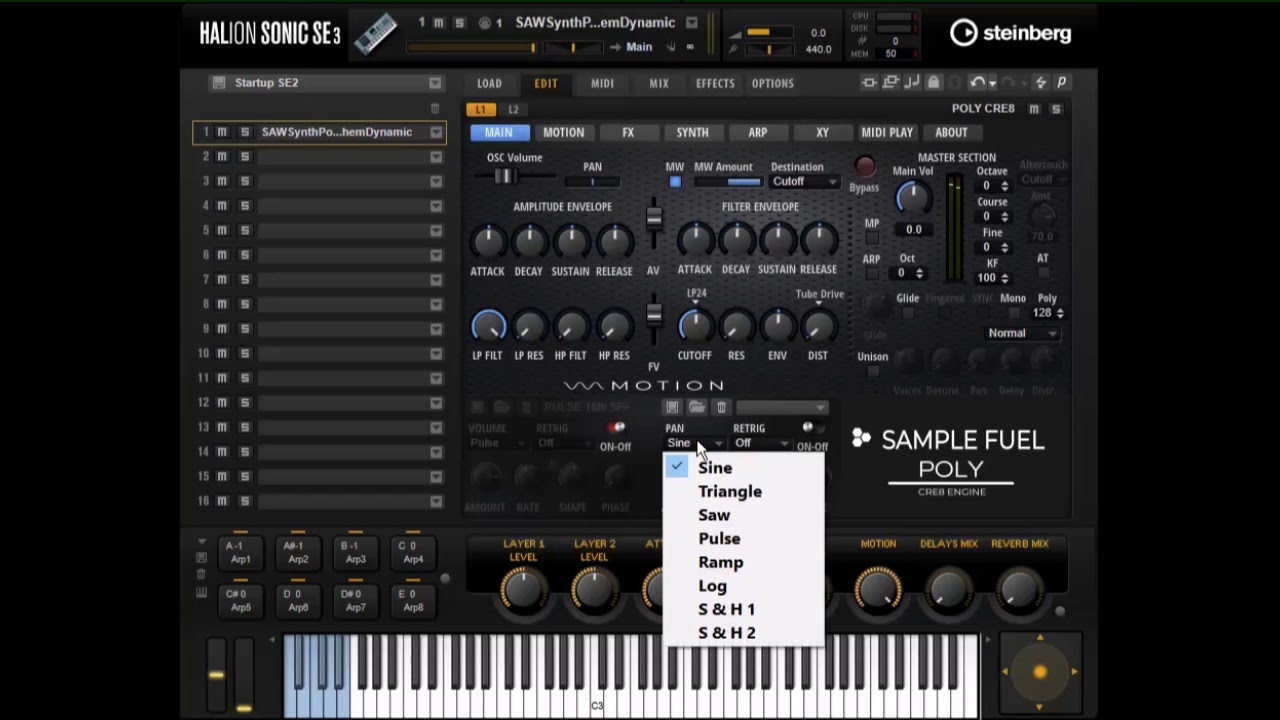Click the trash icon above slot rack

[435, 108]
